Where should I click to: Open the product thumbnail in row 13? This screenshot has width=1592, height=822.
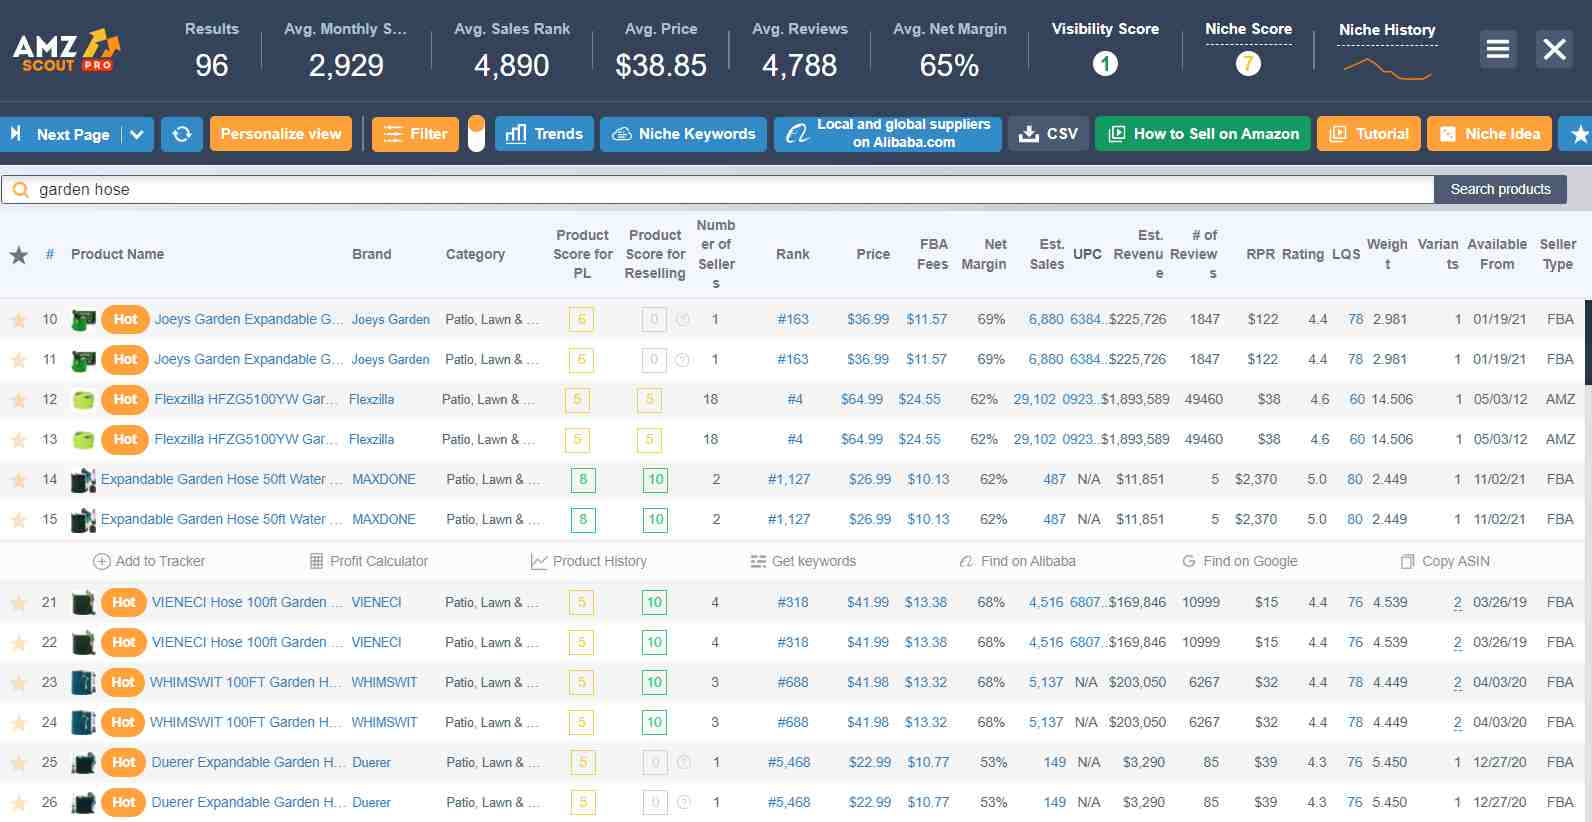(84, 439)
